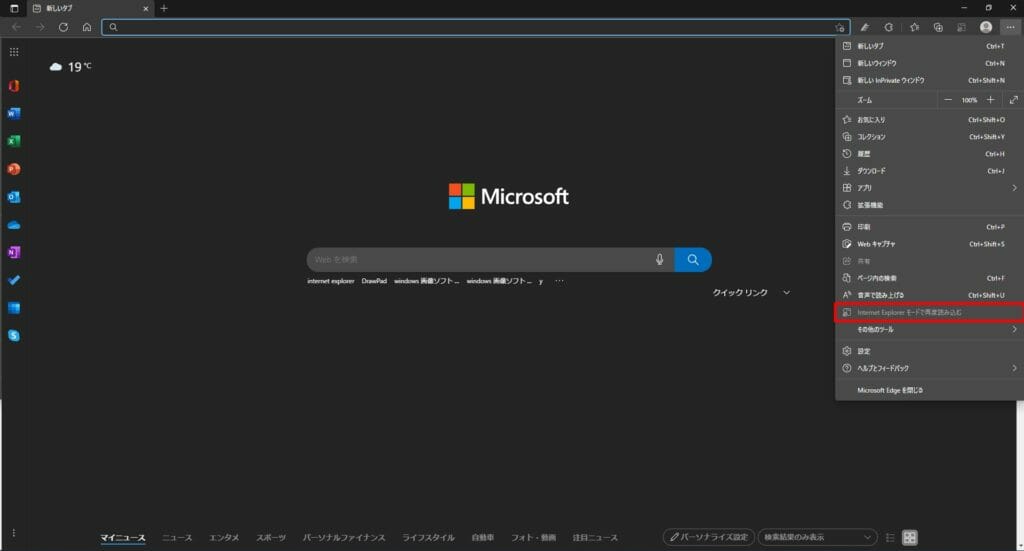
Task: Open お気に入り from the menu
Action: 929,120
